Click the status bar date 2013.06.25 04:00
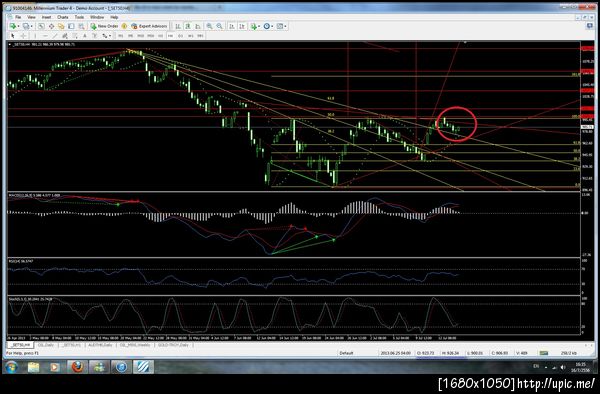Viewport: 600px width, 394px height. tap(396, 353)
